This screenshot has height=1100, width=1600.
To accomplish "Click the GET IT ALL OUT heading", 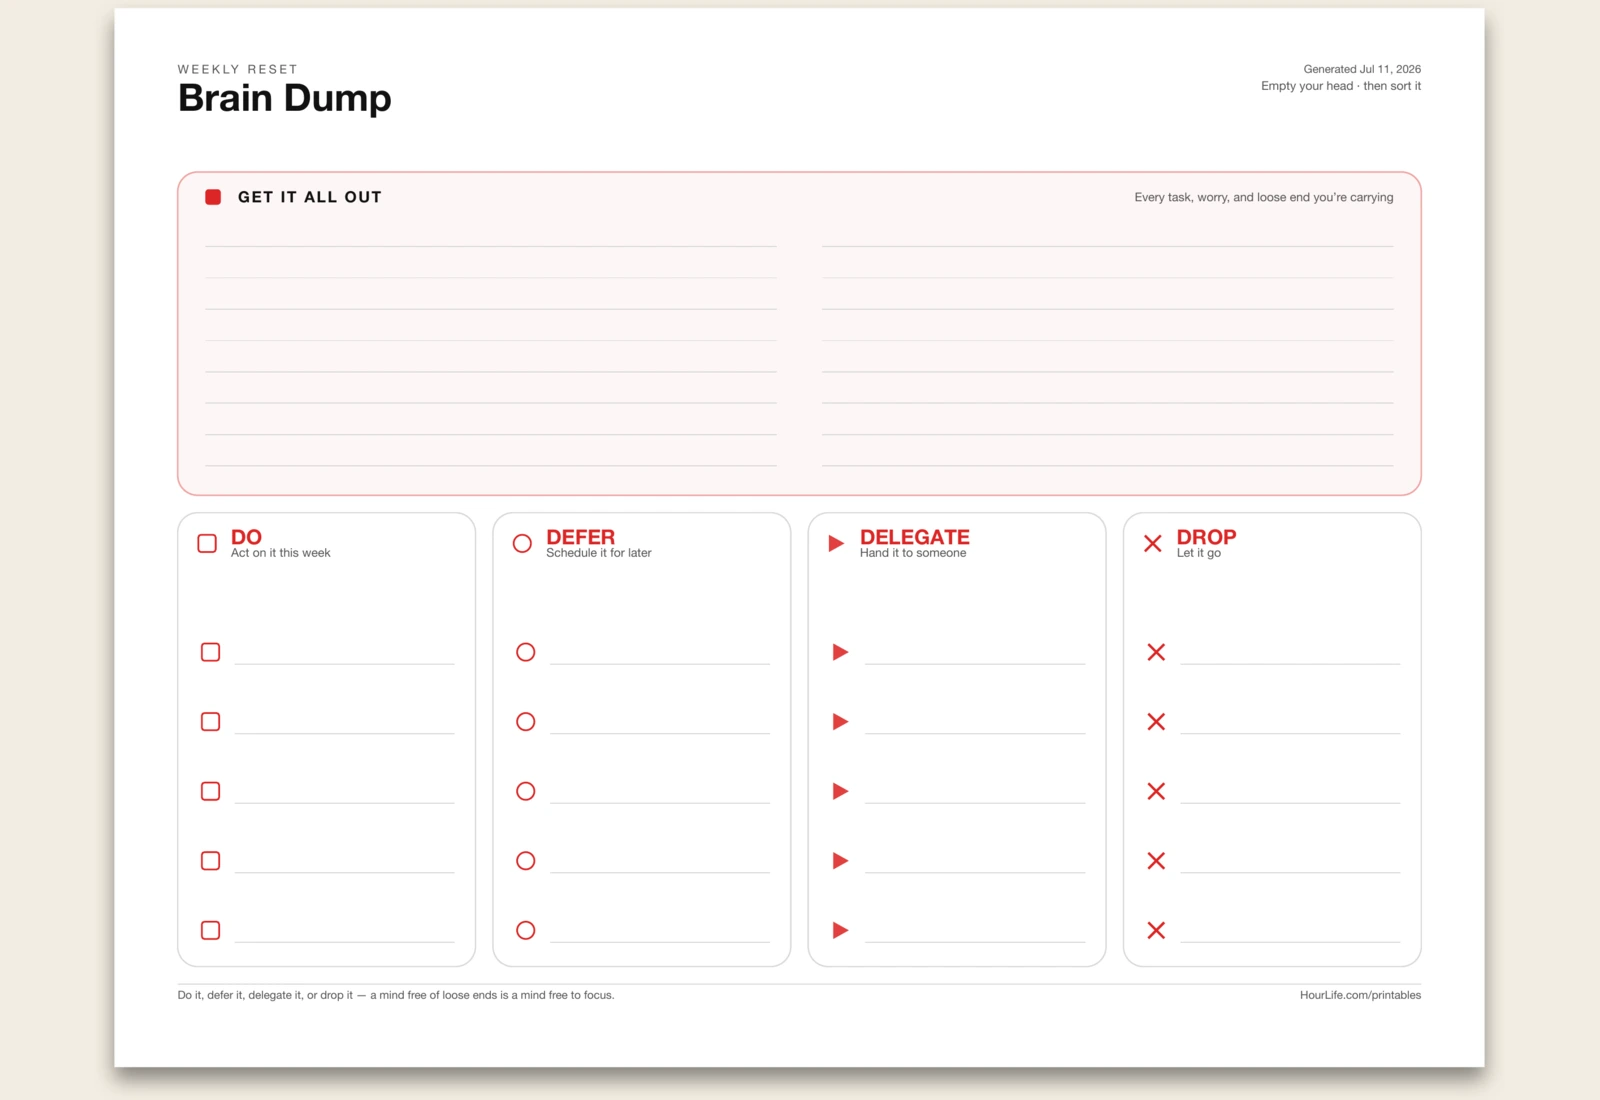I will pyautogui.click(x=309, y=197).
